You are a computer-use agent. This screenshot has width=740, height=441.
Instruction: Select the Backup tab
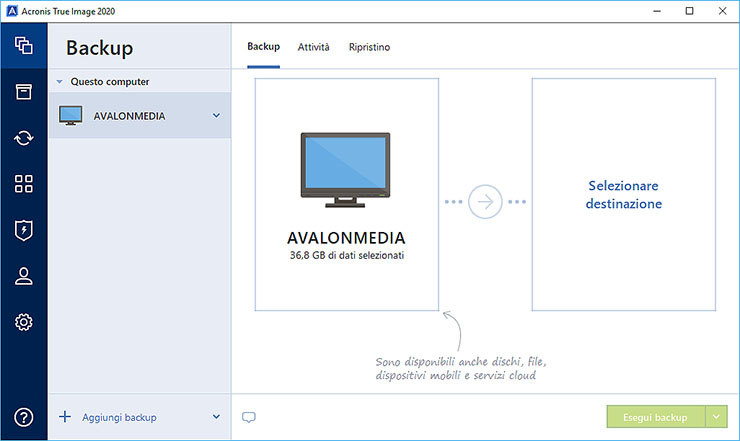pos(263,47)
